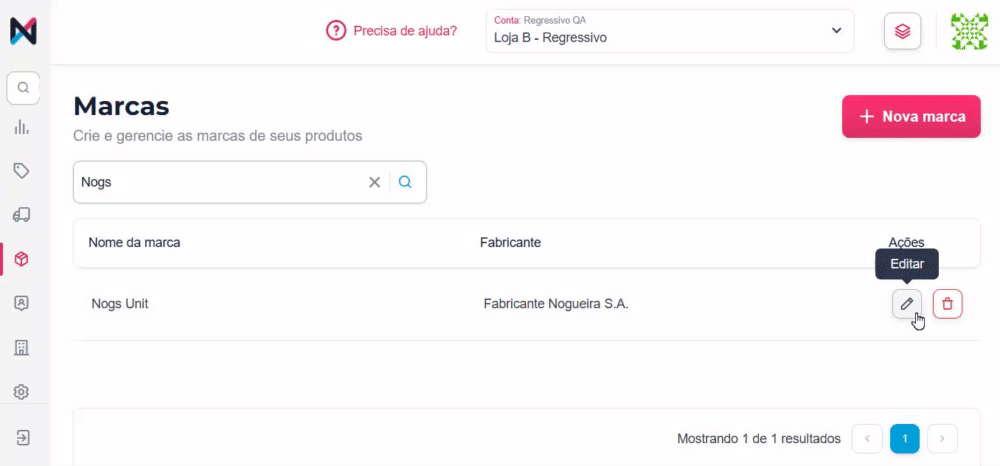Click inside the Nogs search input

point(220,182)
